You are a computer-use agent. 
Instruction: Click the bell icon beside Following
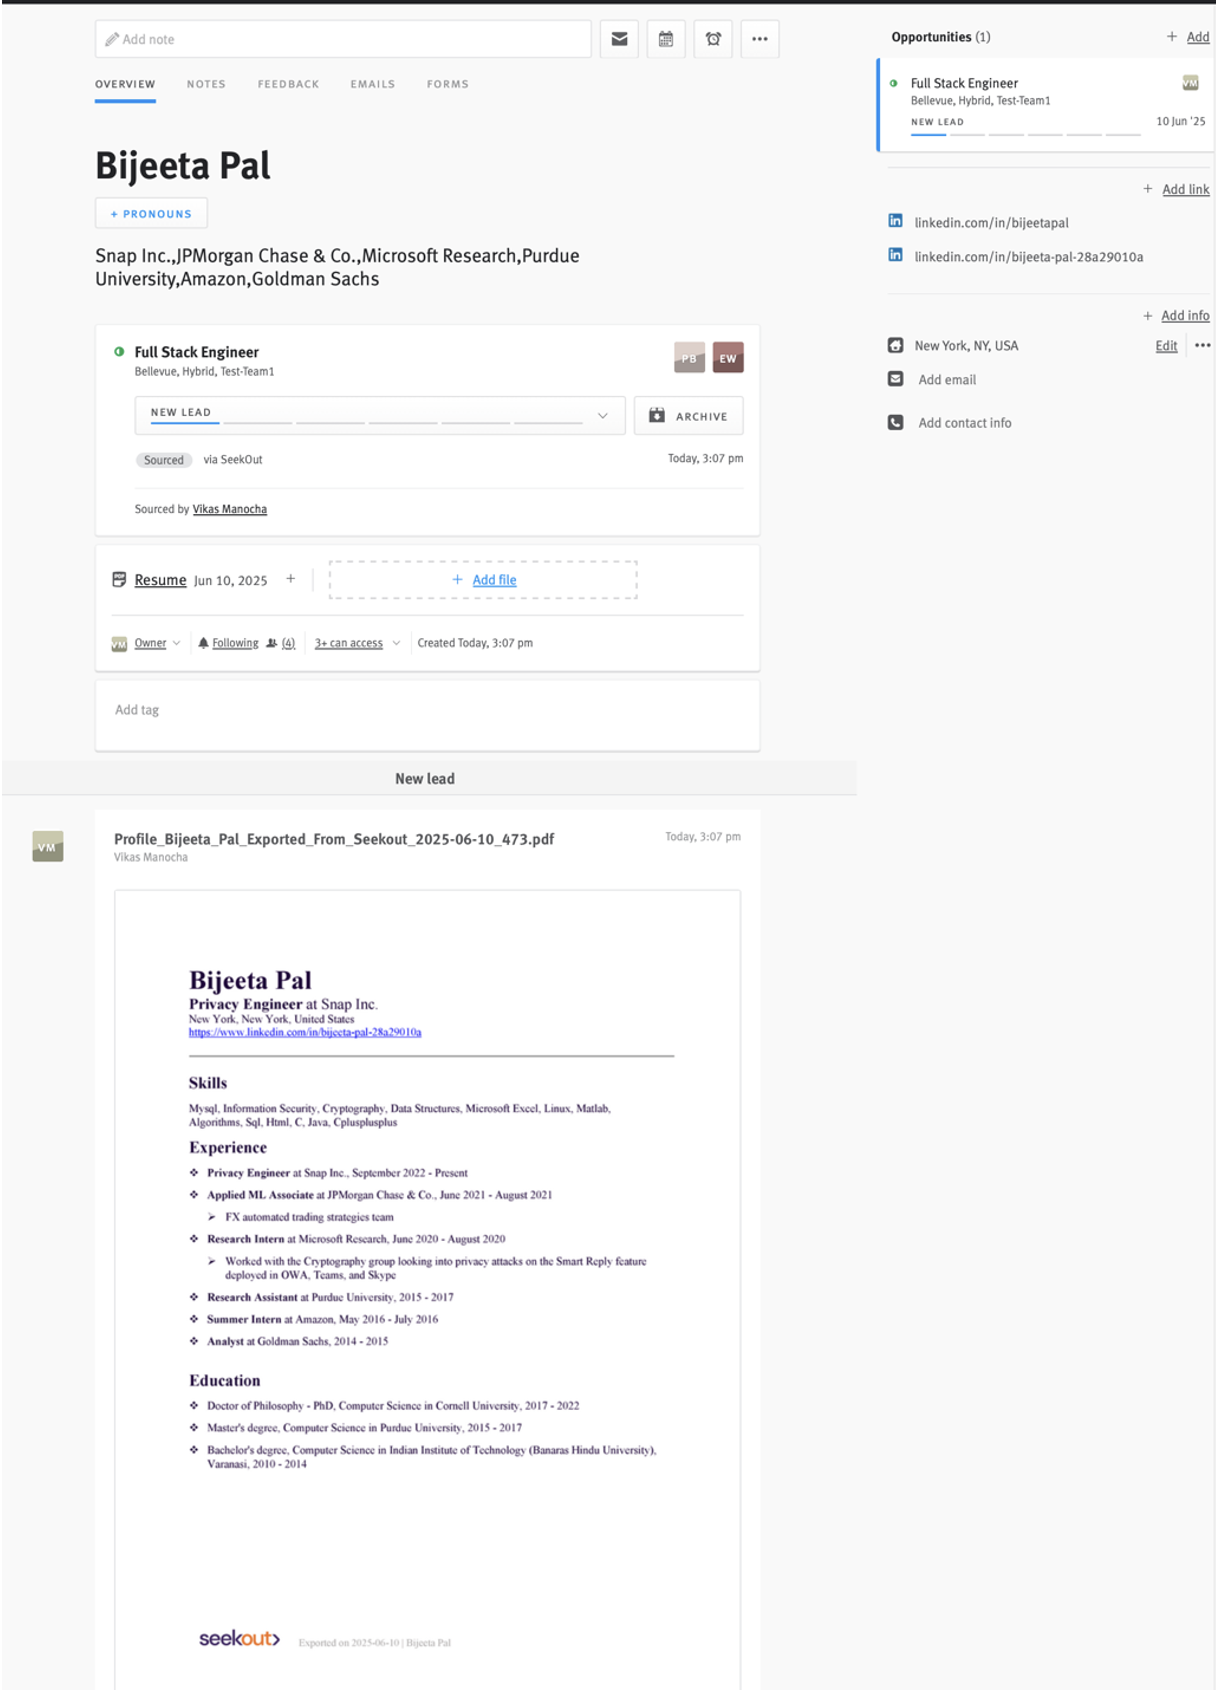coord(204,643)
